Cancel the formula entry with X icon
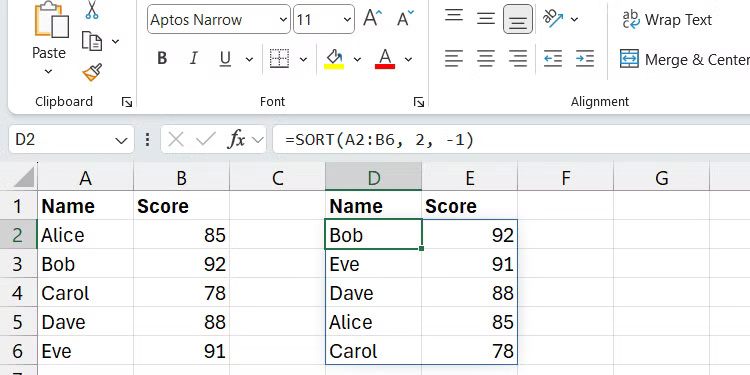Viewport: 750px width, 375px height. click(x=176, y=140)
